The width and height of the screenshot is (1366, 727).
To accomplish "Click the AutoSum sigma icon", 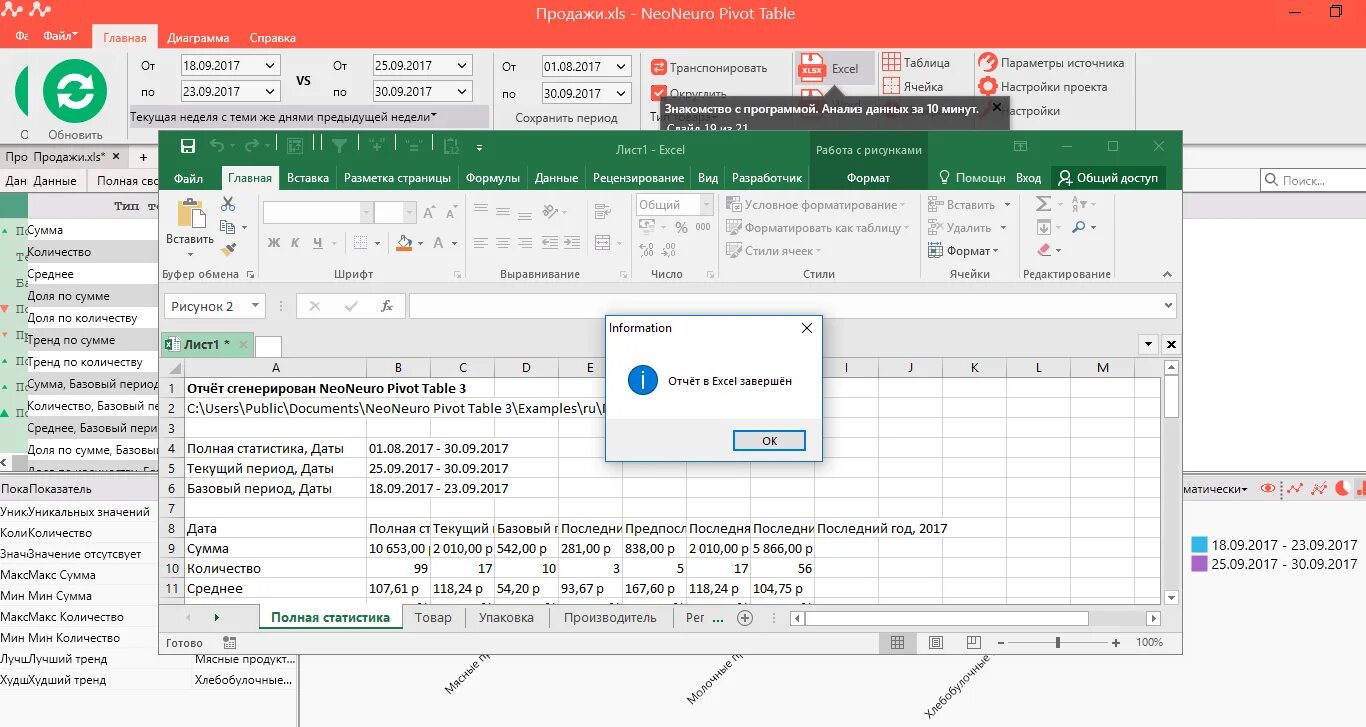I will [1043, 204].
